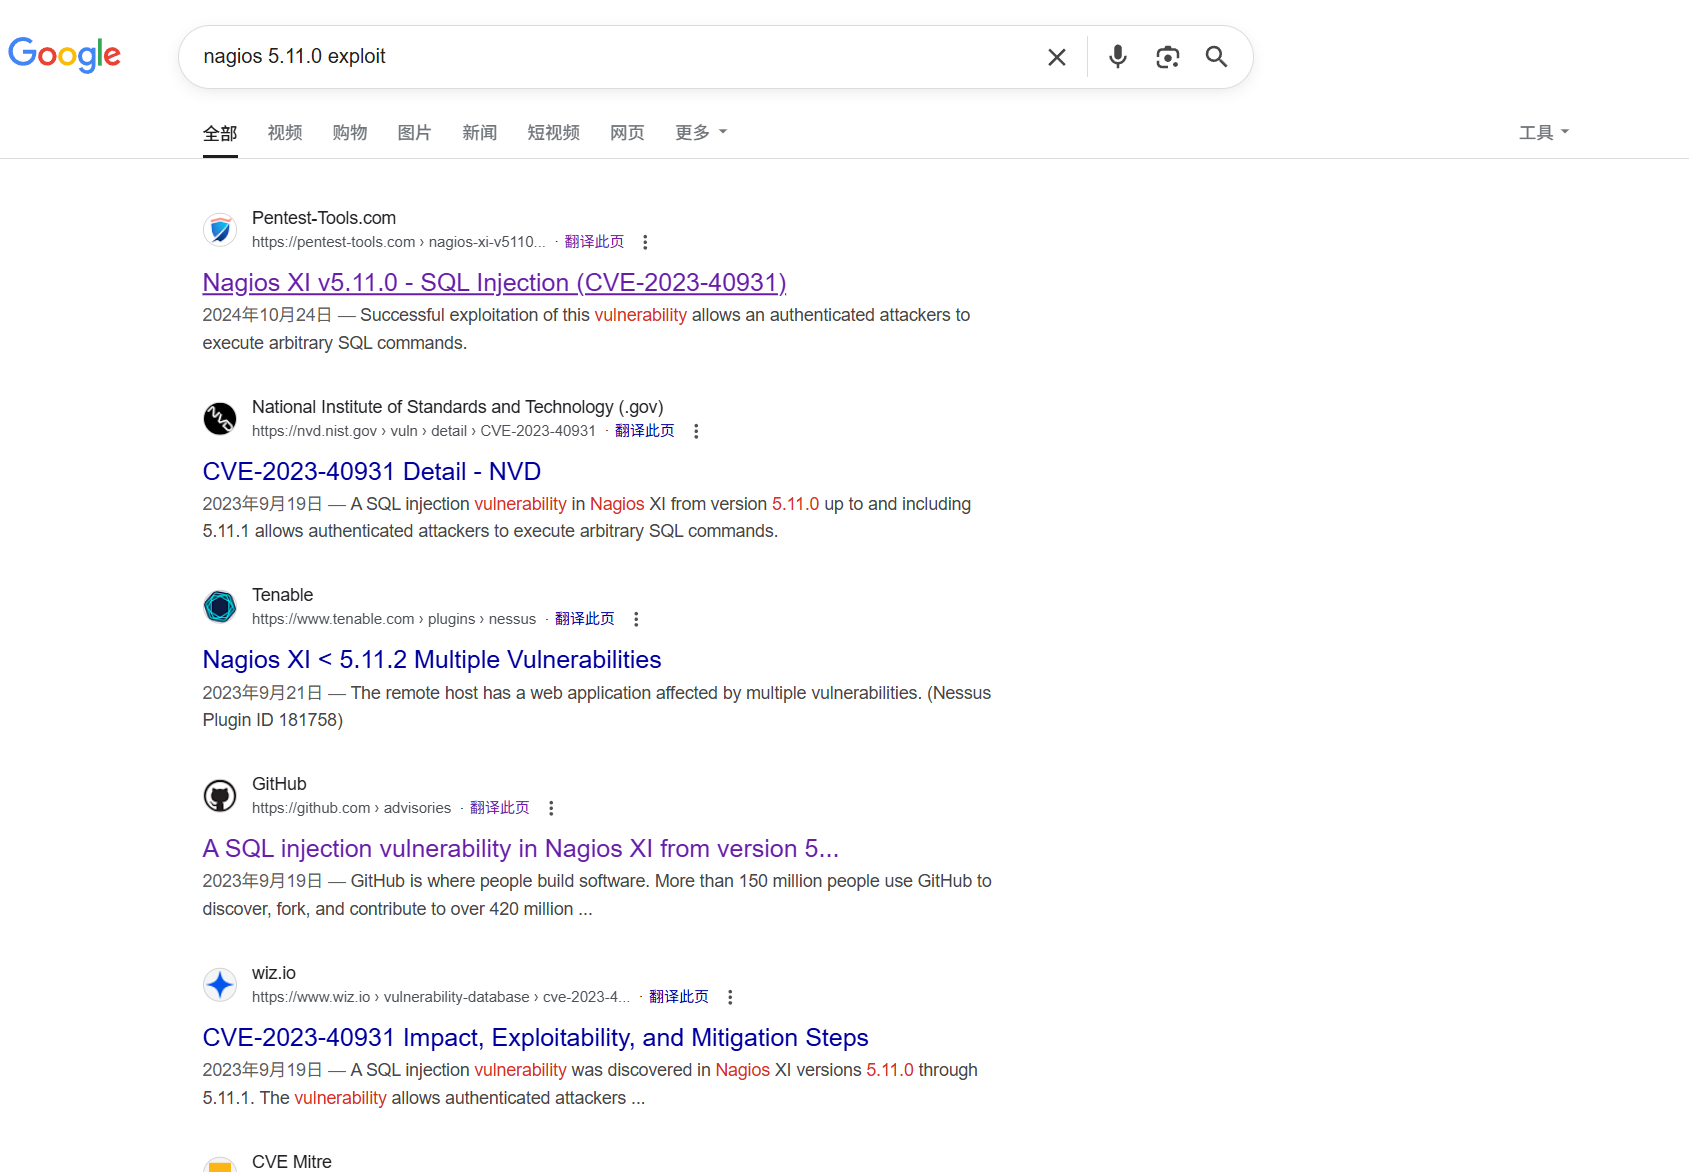
Task: Click the Tenable site favicon
Action: tap(220, 607)
